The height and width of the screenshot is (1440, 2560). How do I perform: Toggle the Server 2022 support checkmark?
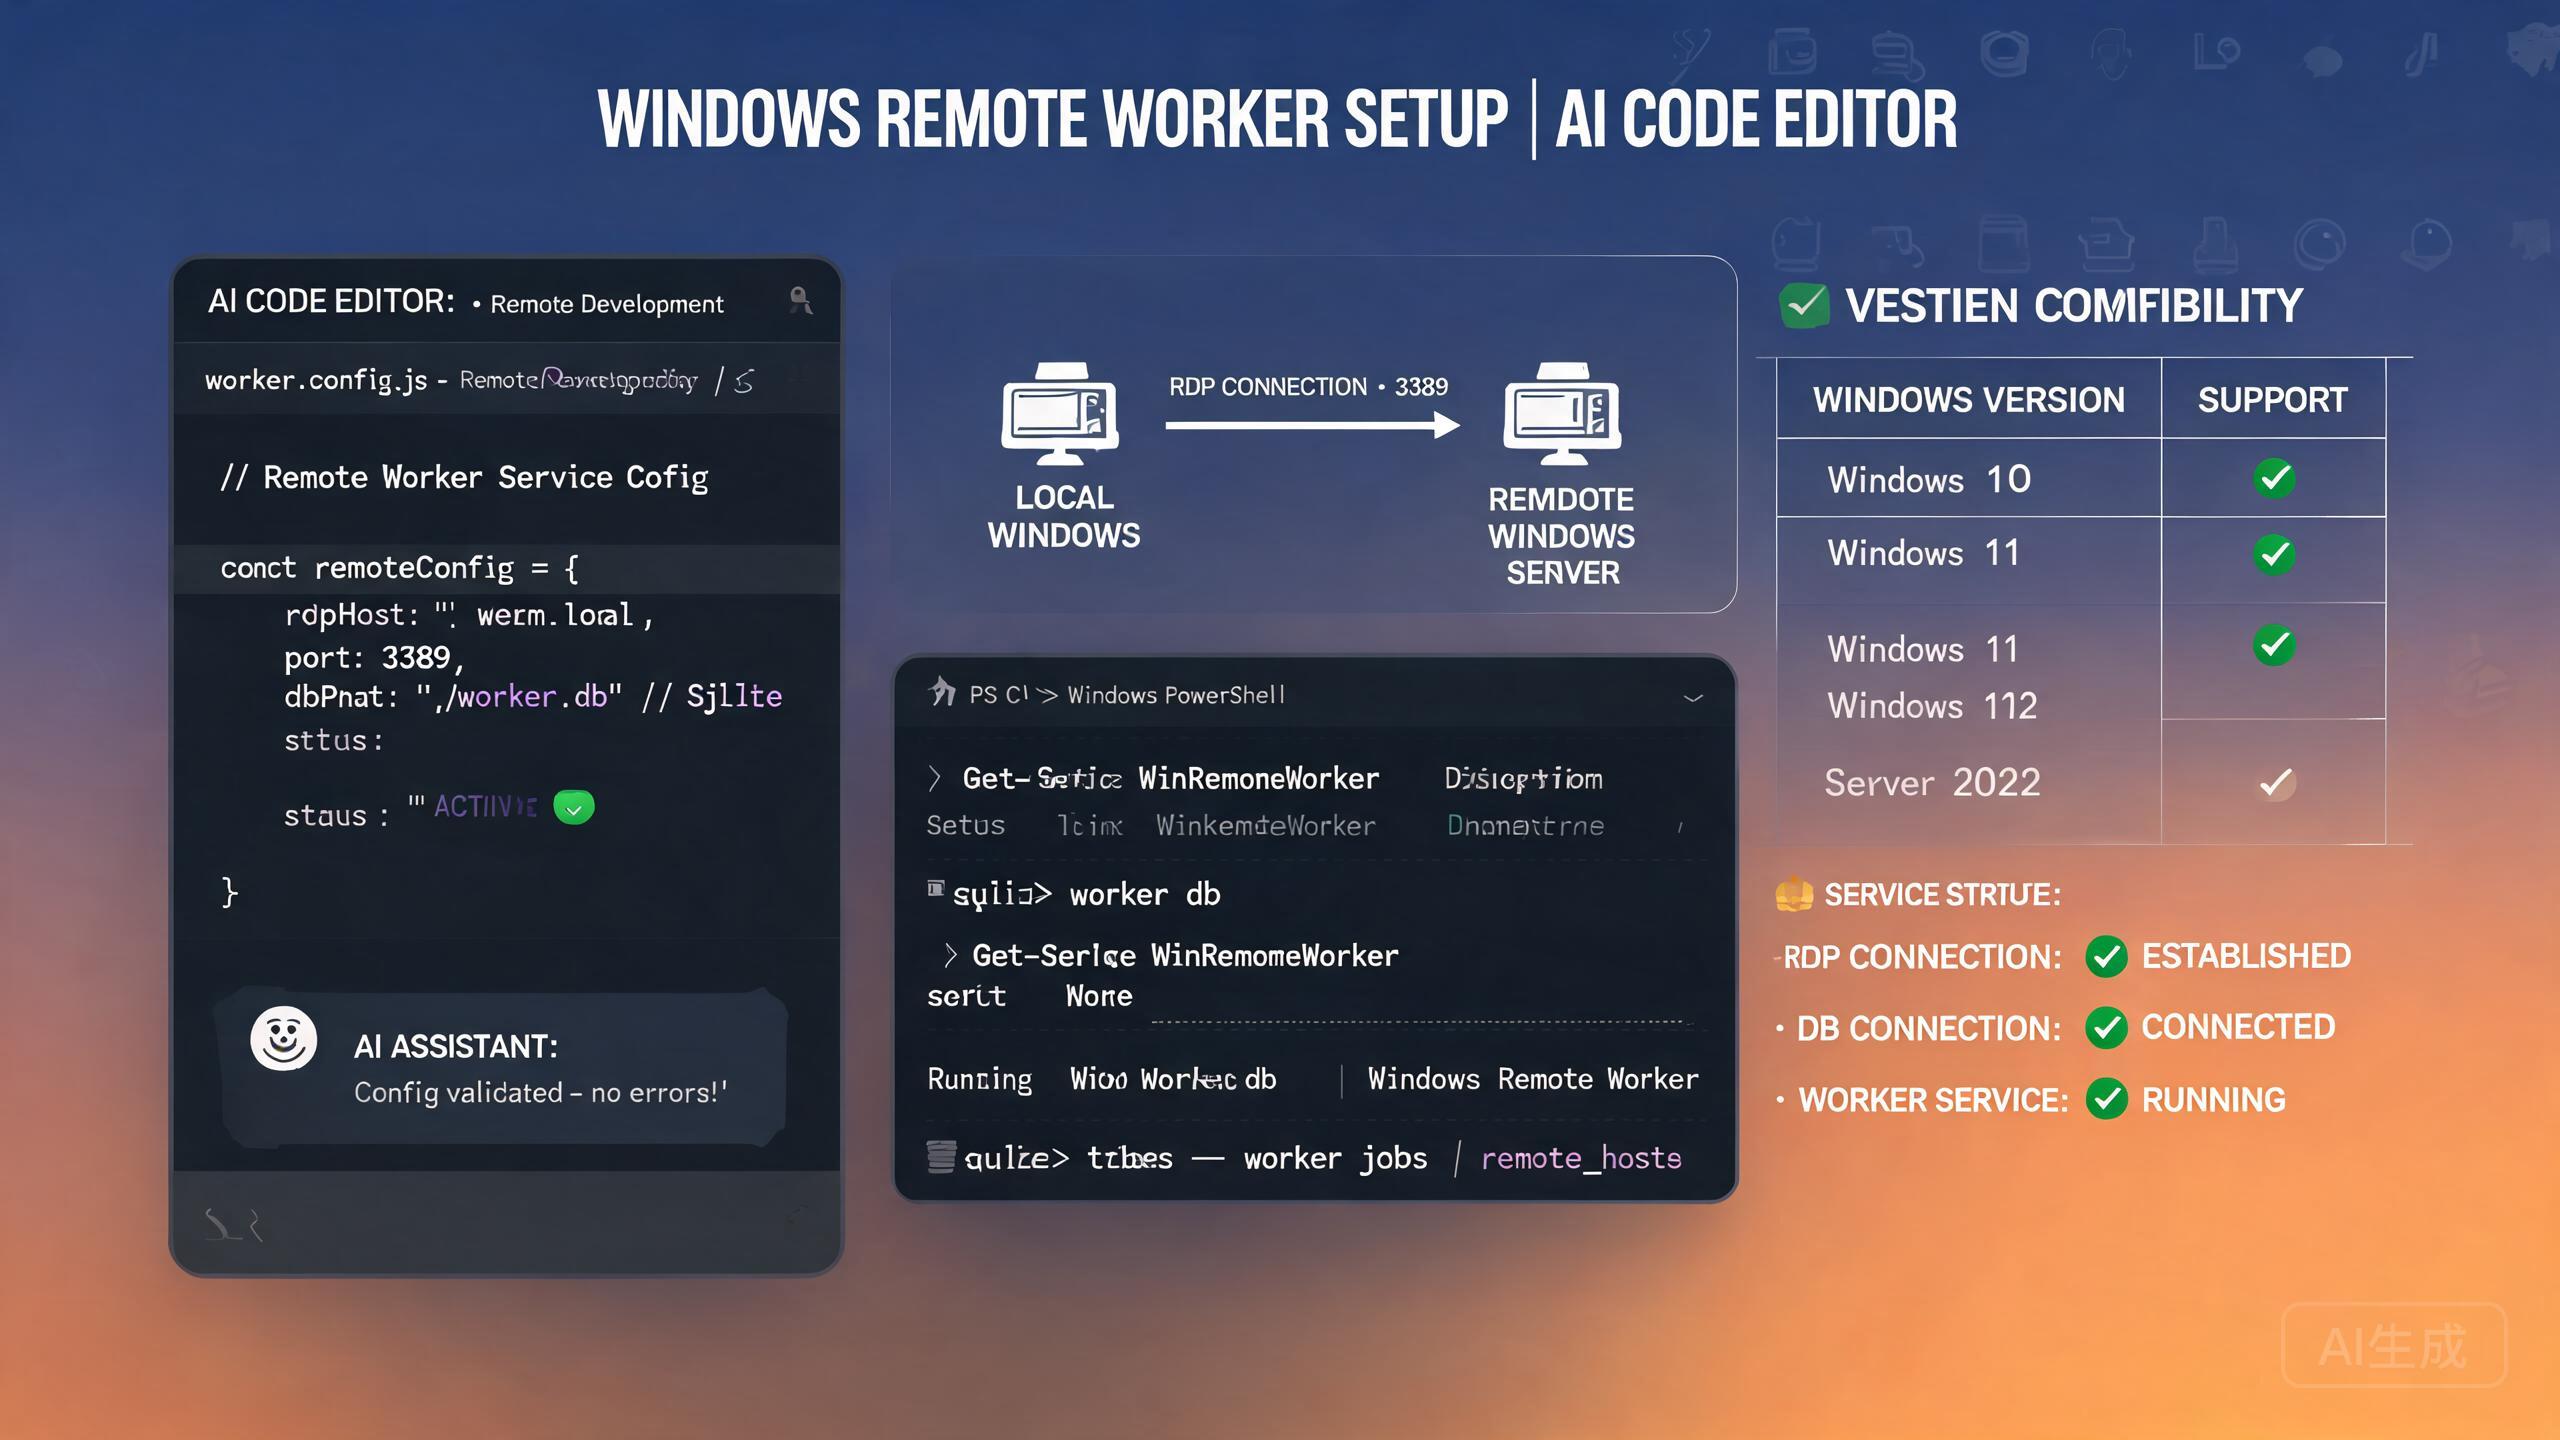tap(2276, 783)
